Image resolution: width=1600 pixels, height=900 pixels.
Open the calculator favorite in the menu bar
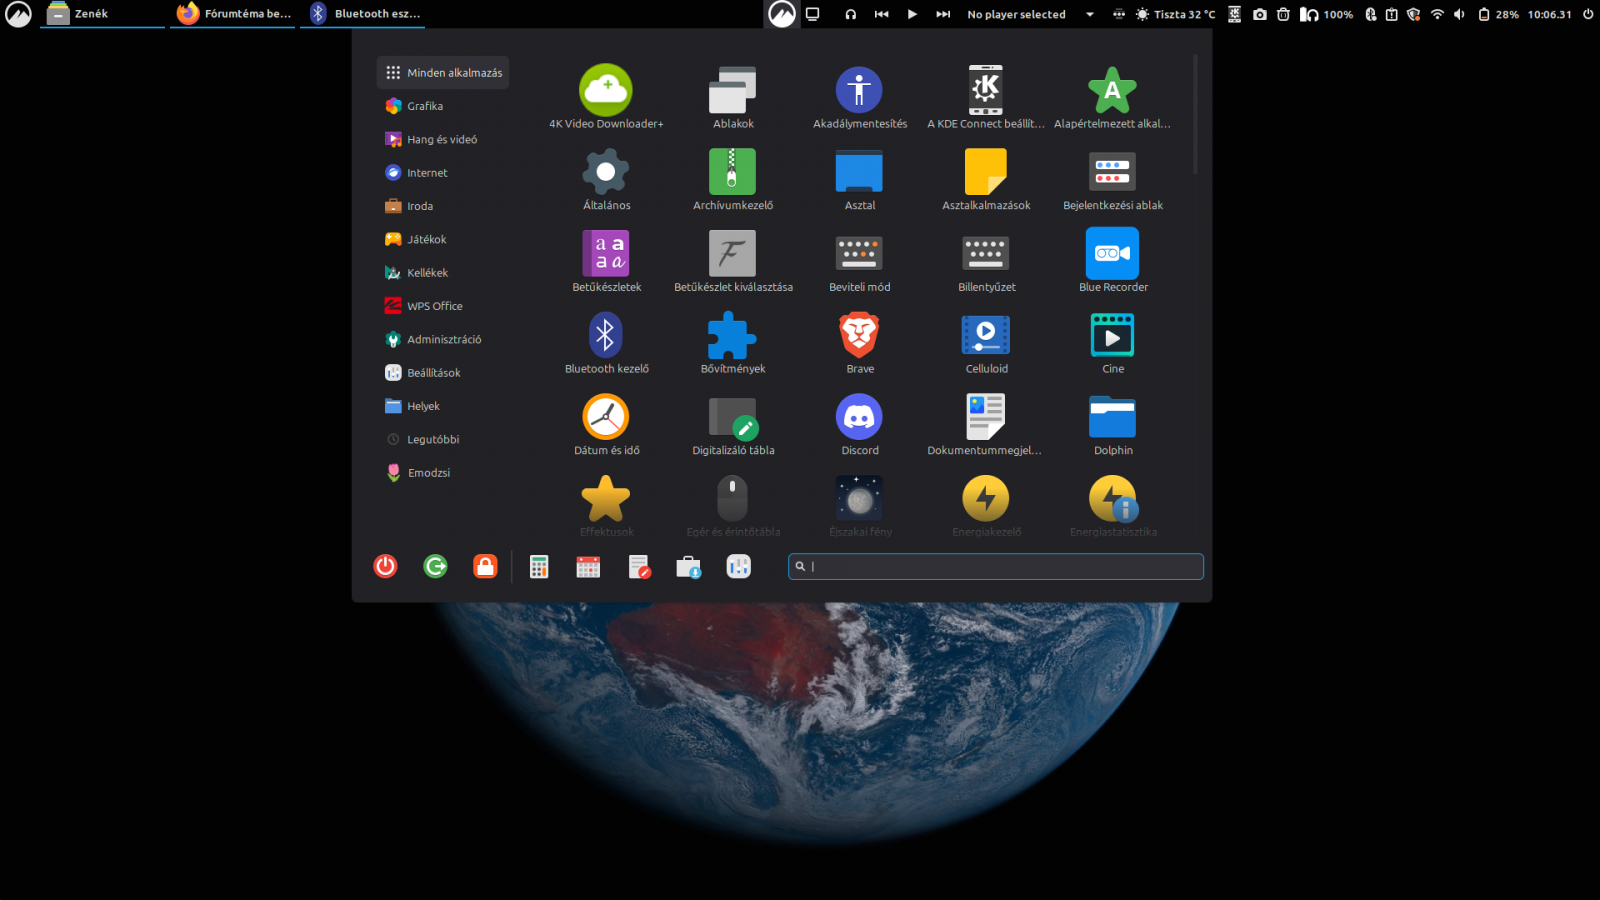click(539, 567)
